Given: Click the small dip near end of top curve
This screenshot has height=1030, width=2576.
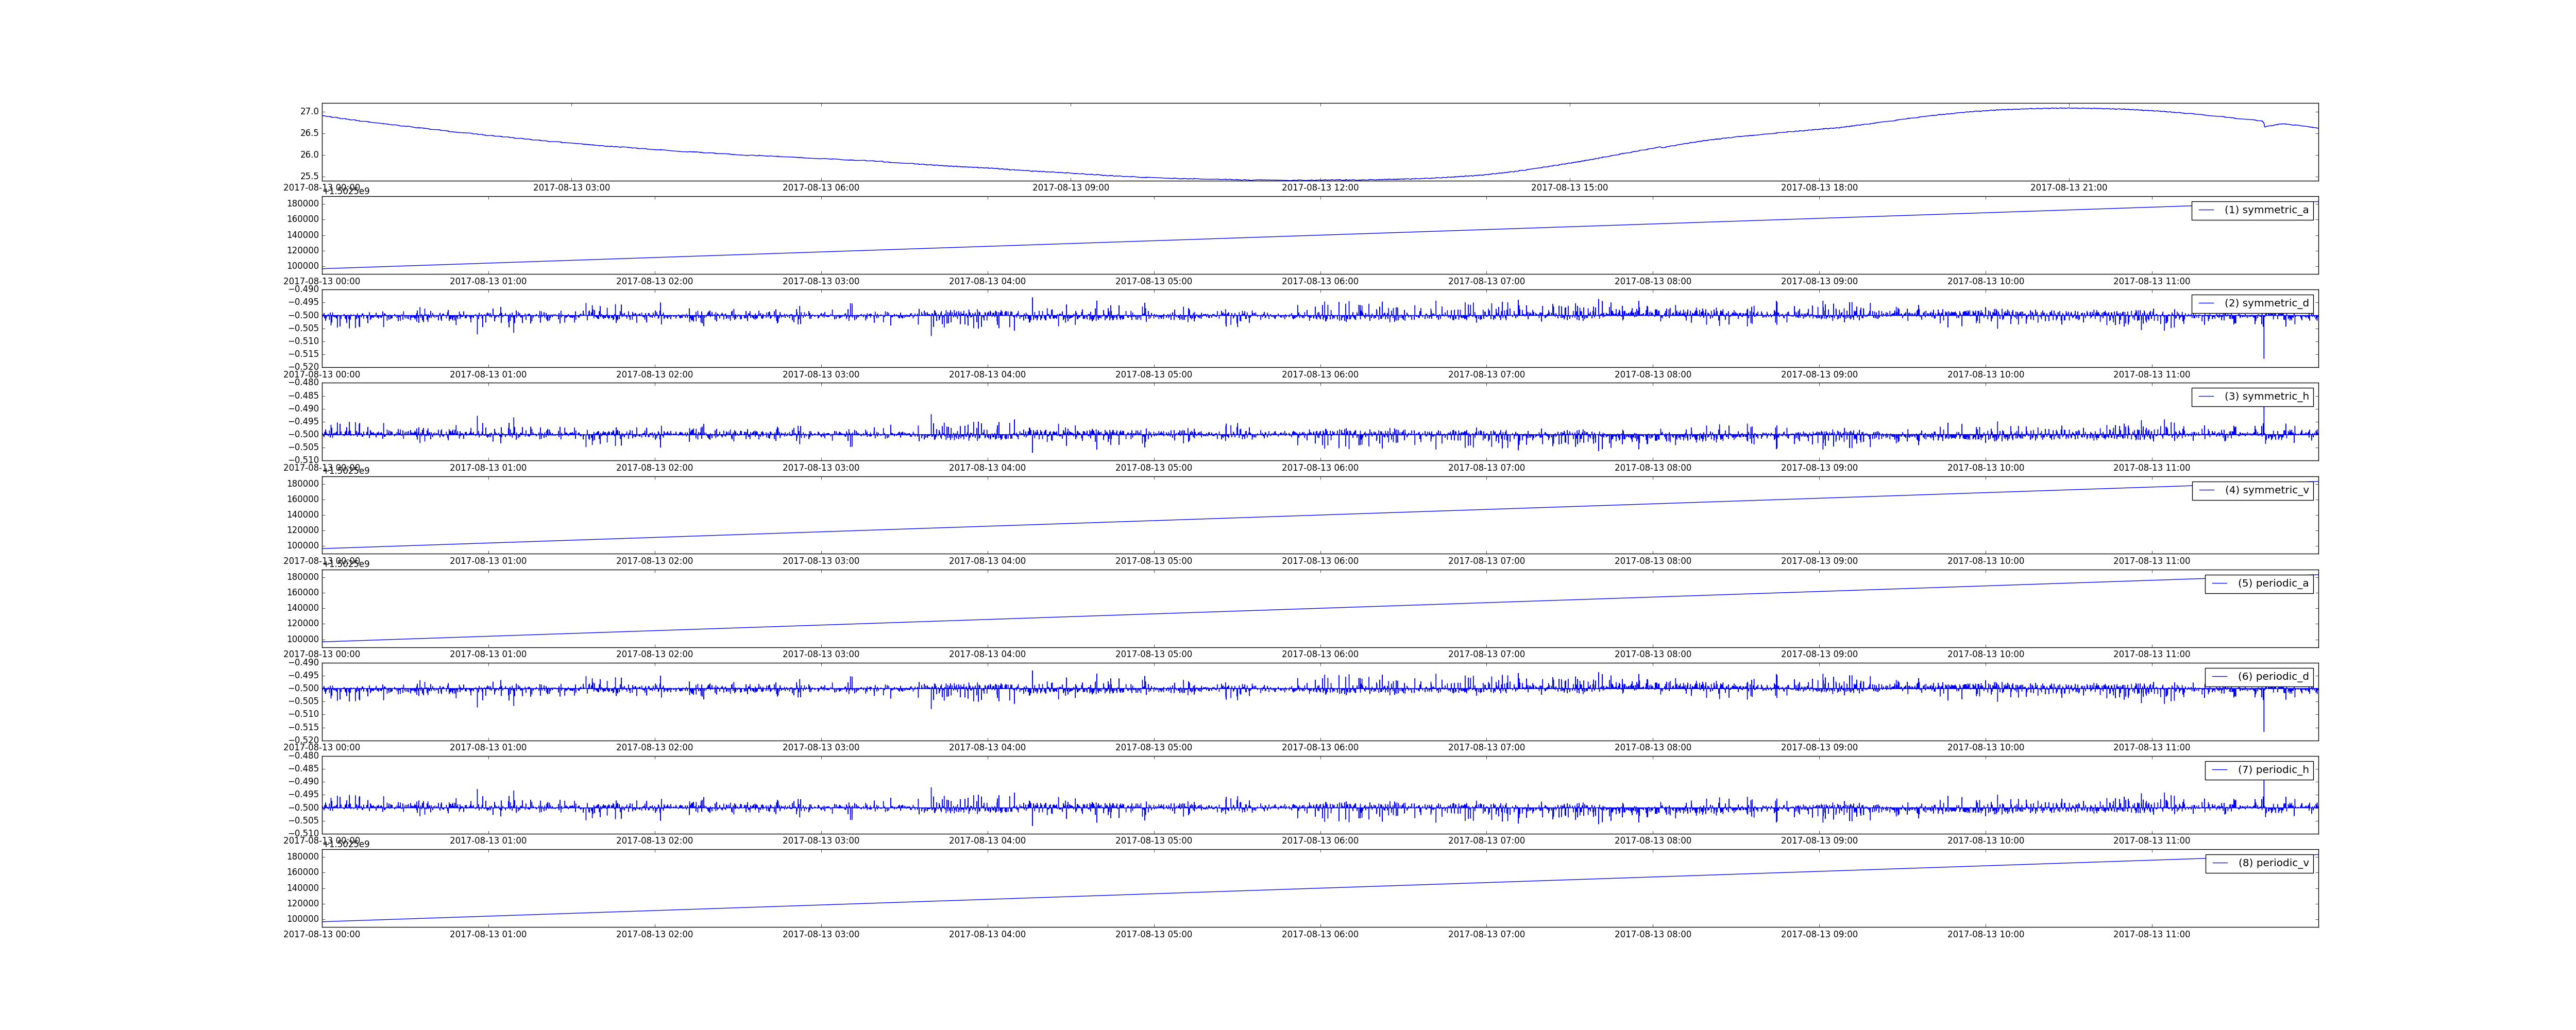Looking at the screenshot, I should coord(2265,126).
